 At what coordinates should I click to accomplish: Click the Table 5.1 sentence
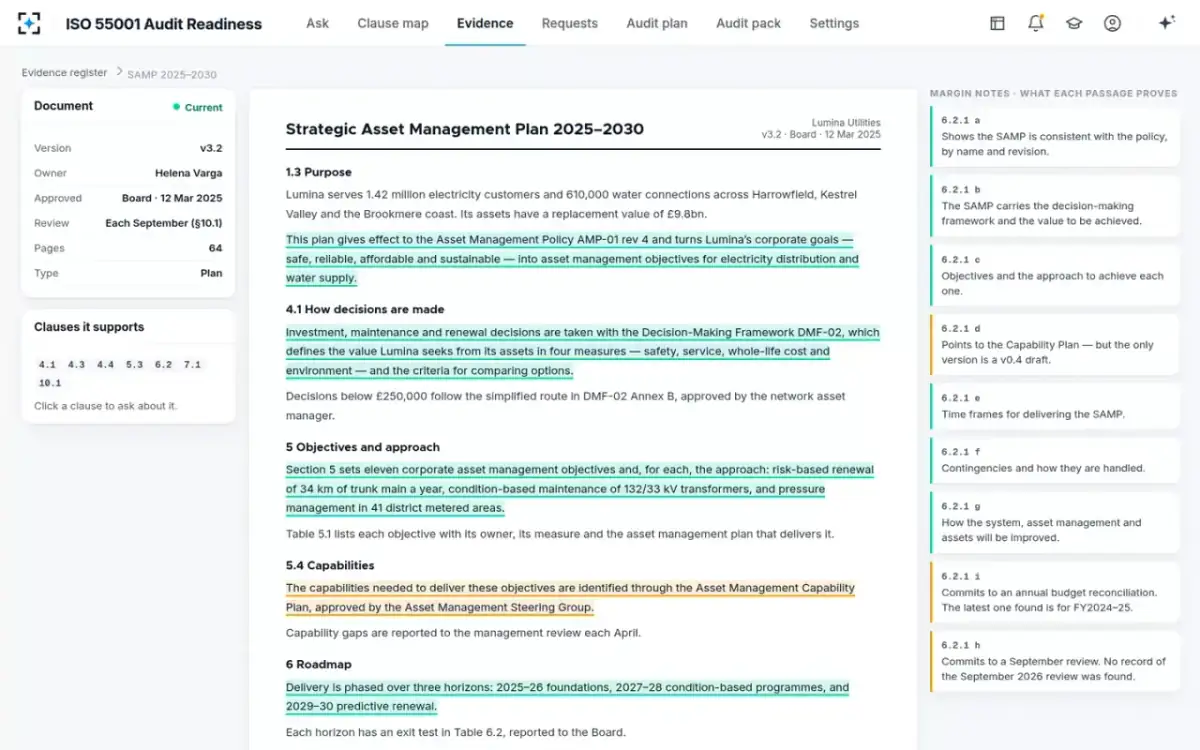click(x=560, y=534)
